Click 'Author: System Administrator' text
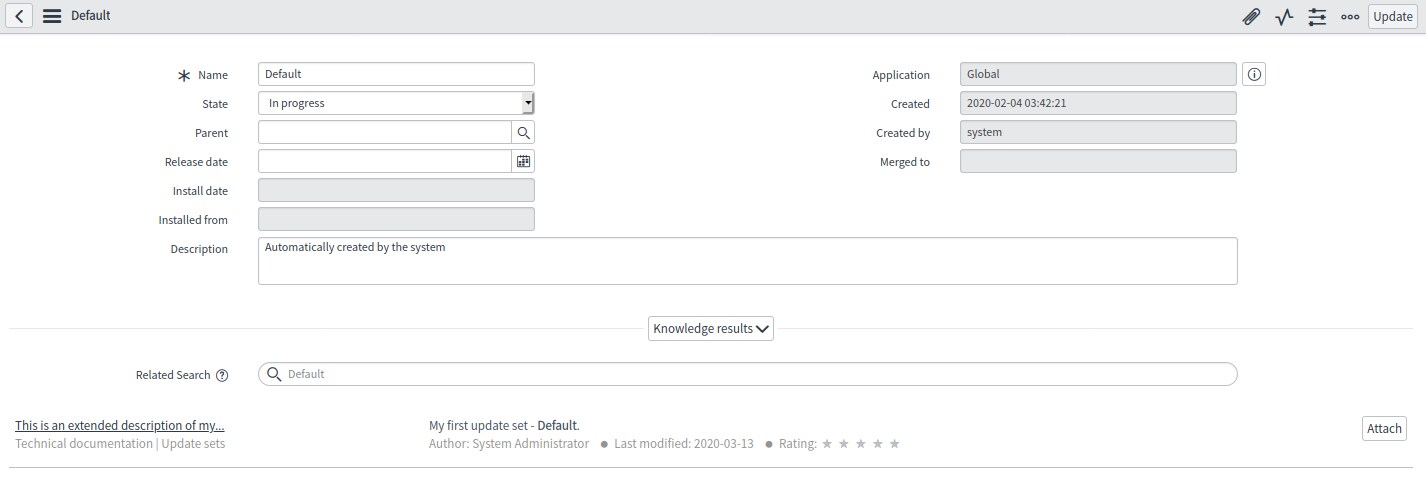 tap(509, 444)
